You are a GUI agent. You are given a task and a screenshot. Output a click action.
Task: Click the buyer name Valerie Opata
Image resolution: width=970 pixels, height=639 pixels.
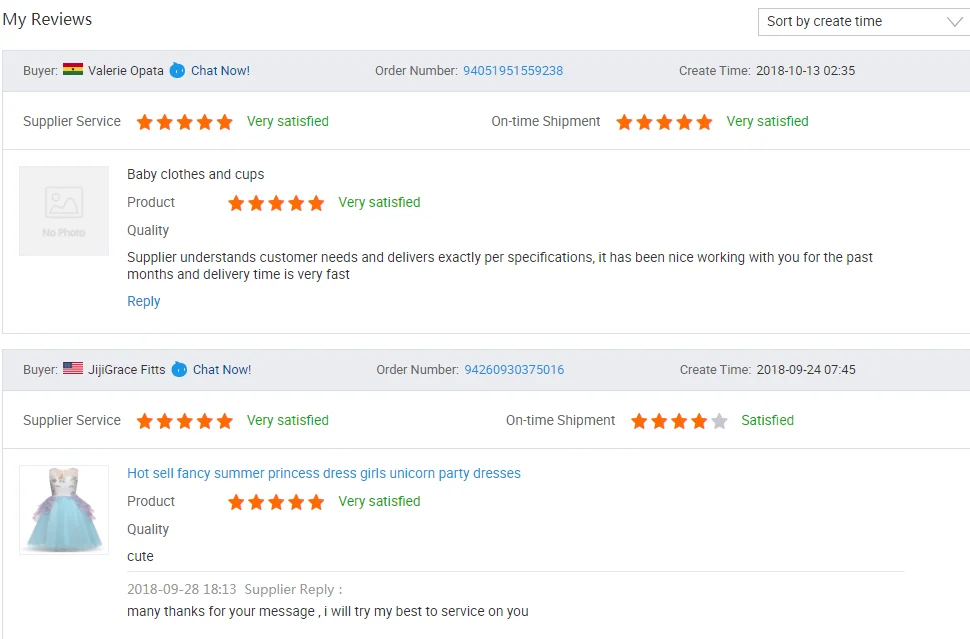pos(126,71)
